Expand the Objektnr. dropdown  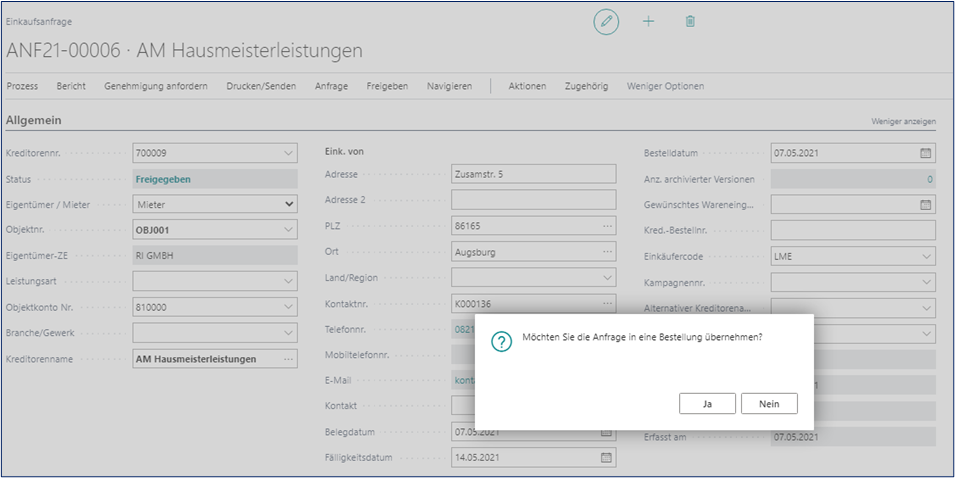pos(288,230)
